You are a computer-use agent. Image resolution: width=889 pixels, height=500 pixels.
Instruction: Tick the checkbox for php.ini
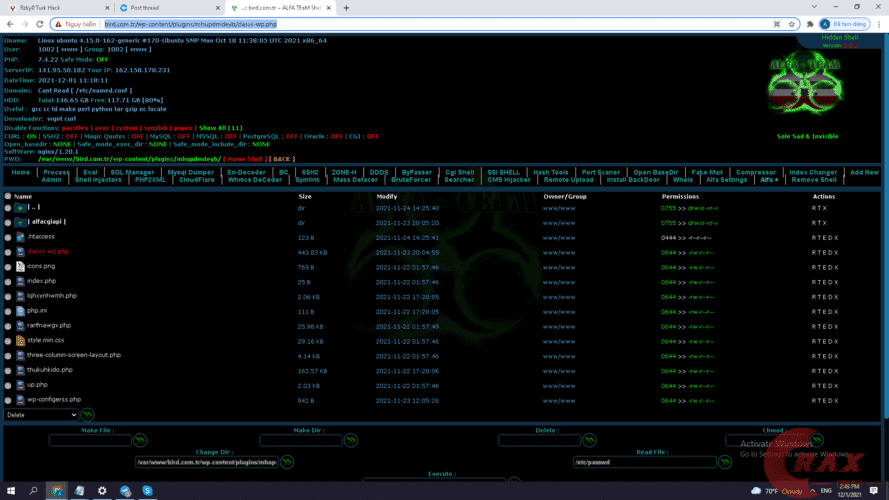(8, 311)
